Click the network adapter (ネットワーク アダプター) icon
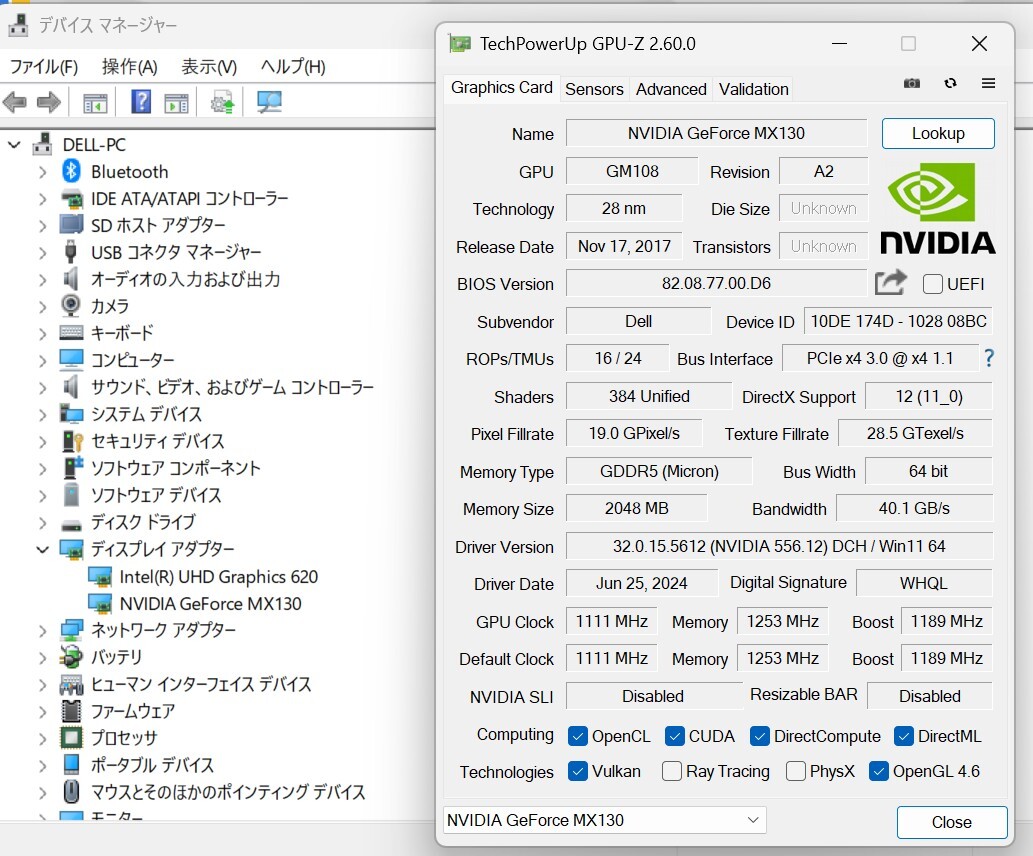This screenshot has height=856, width=1033. [71, 630]
